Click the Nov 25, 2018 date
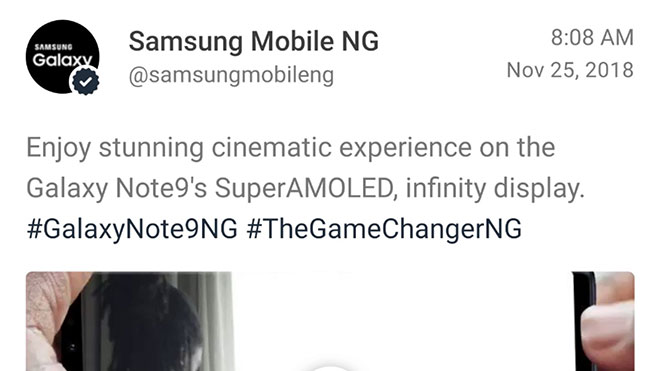This screenshot has height=371, width=660. click(570, 70)
